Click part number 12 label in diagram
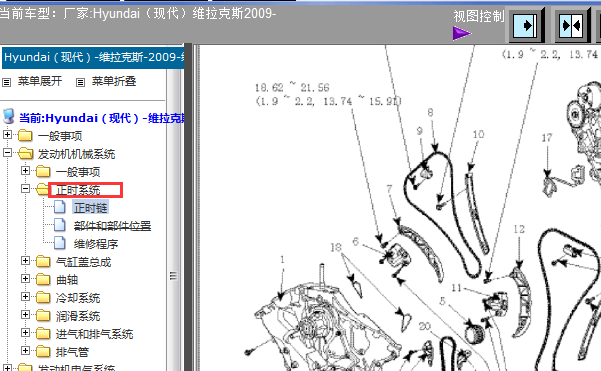 point(519,229)
